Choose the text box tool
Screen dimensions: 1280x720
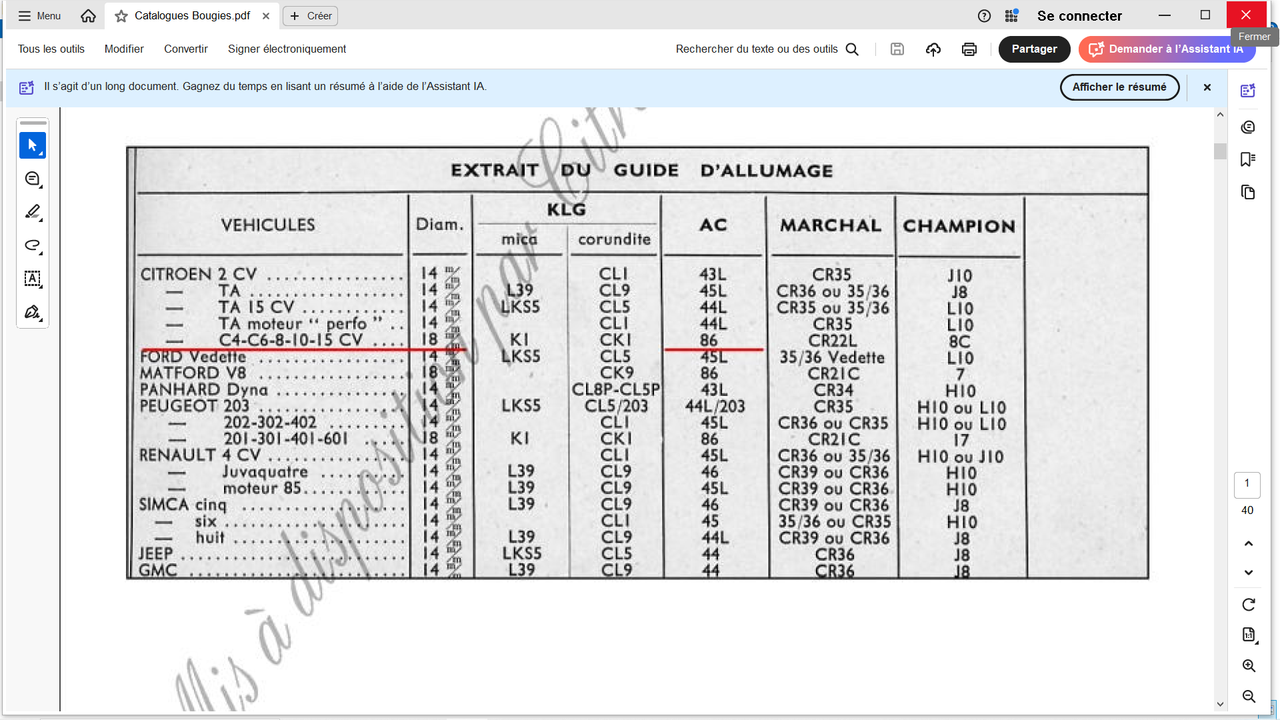point(32,279)
